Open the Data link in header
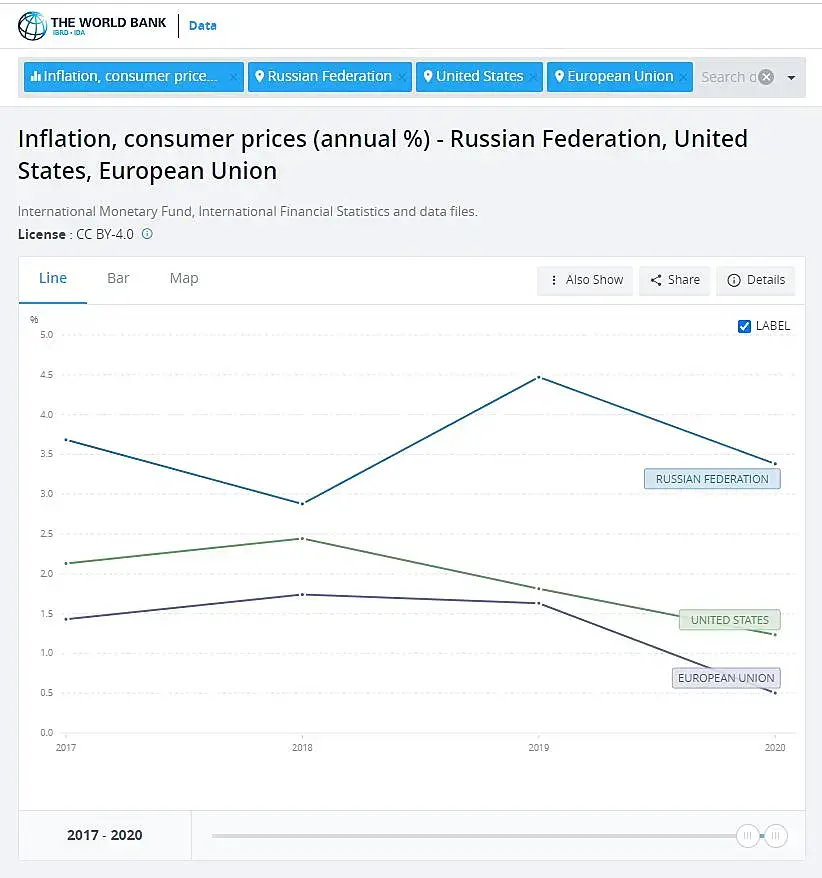 coord(202,25)
